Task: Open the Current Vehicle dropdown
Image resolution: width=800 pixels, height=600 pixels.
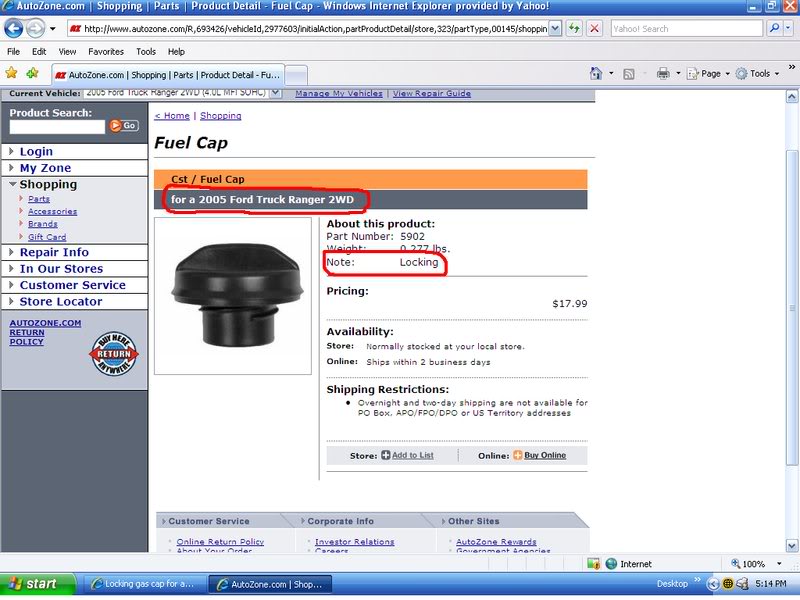Action: (x=183, y=93)
